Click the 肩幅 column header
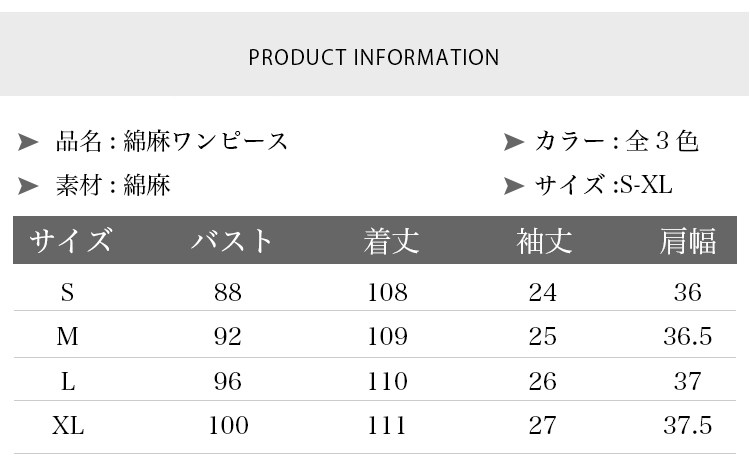 pyautogui.click(x=687, y=241)
